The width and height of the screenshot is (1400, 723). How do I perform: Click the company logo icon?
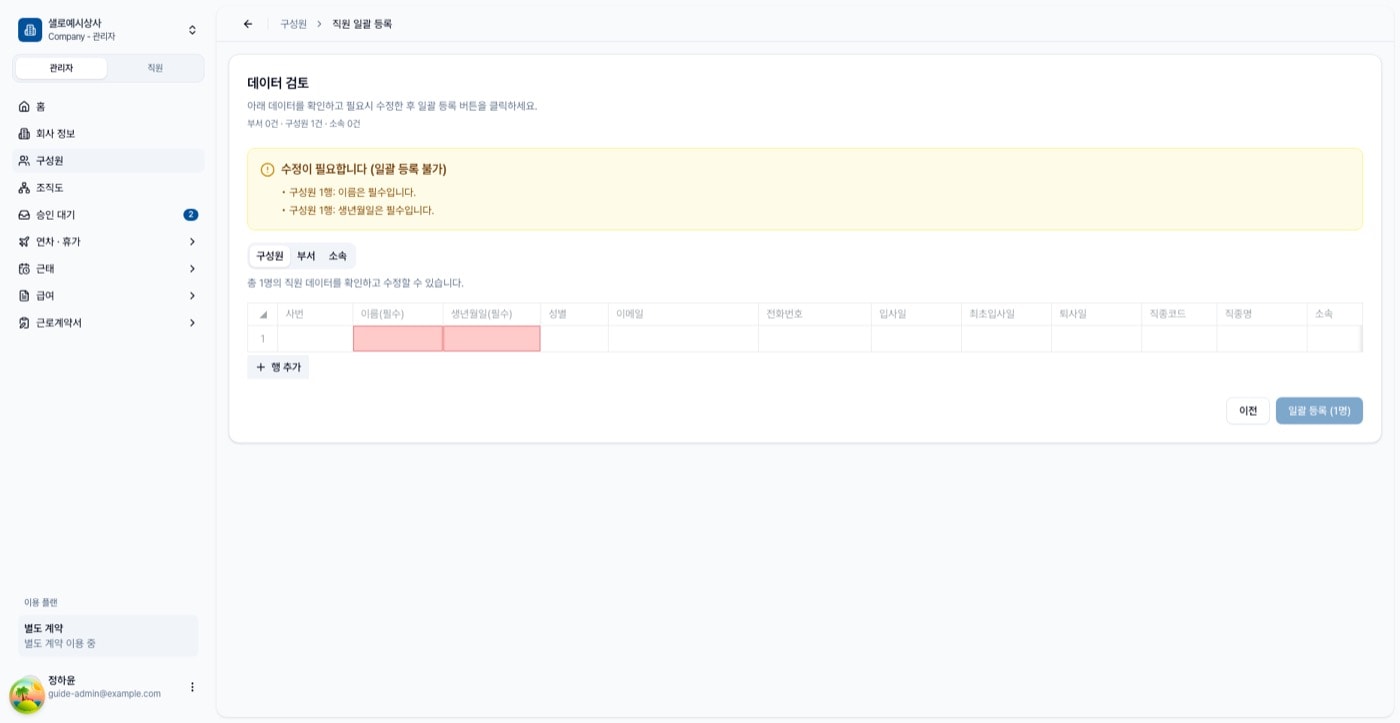[x=30, y=30]
